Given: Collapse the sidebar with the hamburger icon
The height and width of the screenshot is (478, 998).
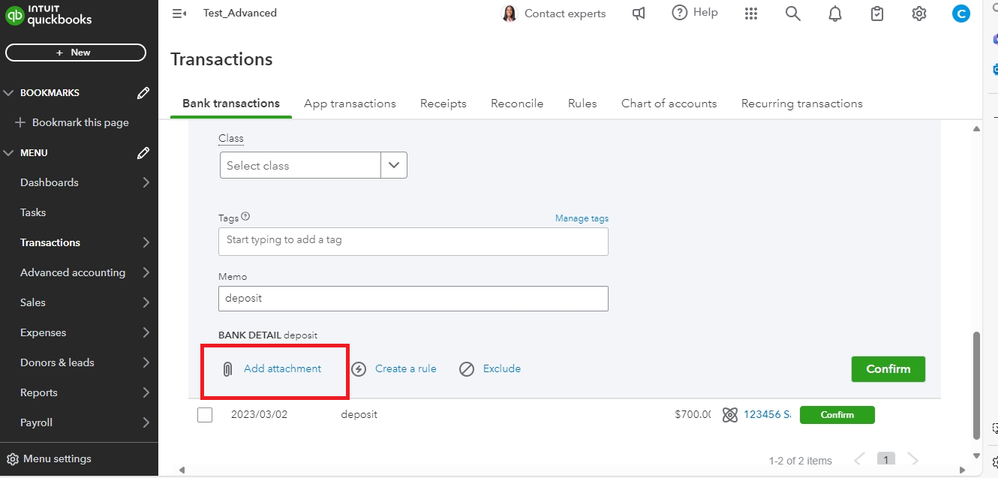Looking at the screenshot, I should click(179, 13).
